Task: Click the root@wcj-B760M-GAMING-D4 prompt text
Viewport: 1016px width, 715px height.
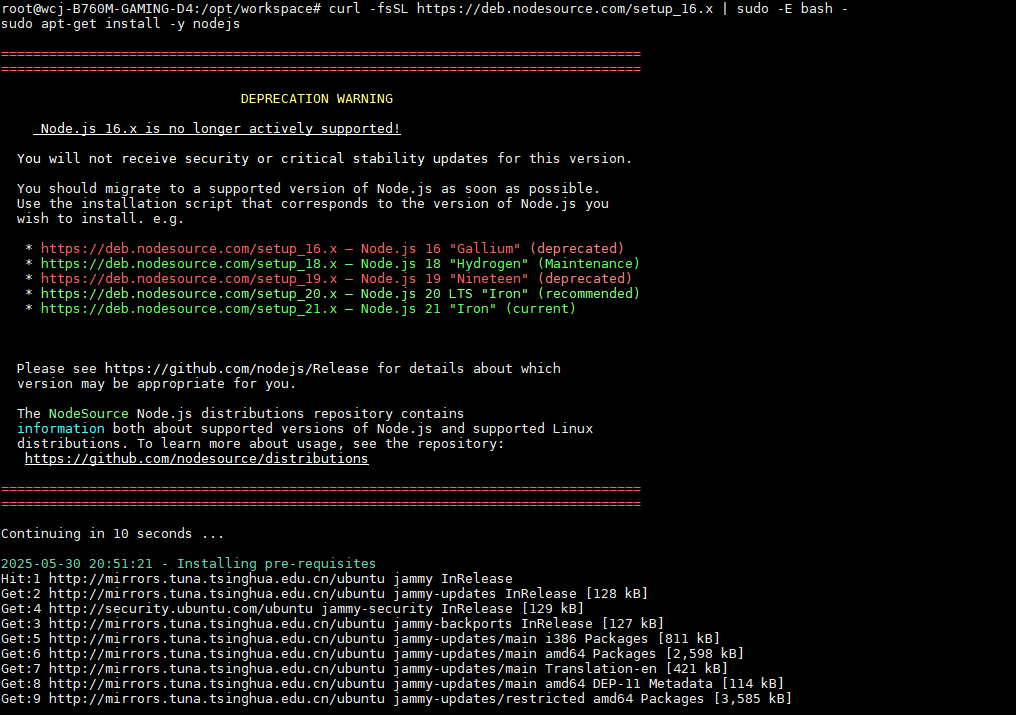Action: [160, 9]
